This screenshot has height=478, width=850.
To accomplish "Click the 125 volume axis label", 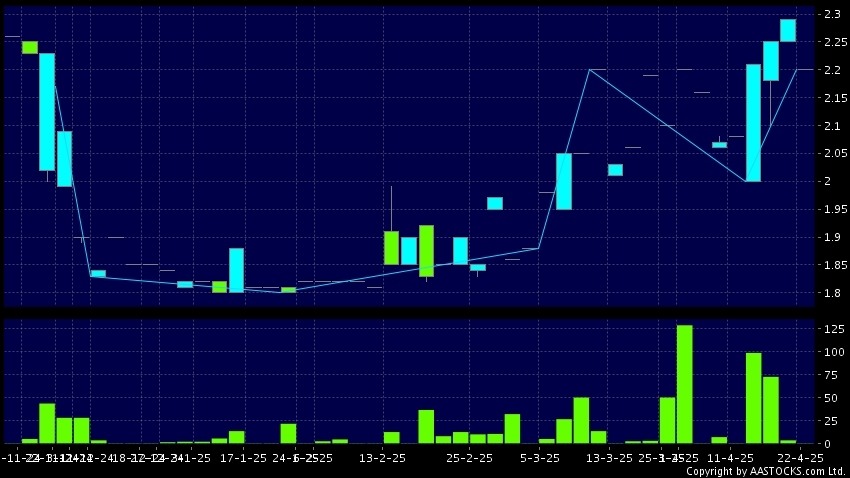I will [834, 329].
